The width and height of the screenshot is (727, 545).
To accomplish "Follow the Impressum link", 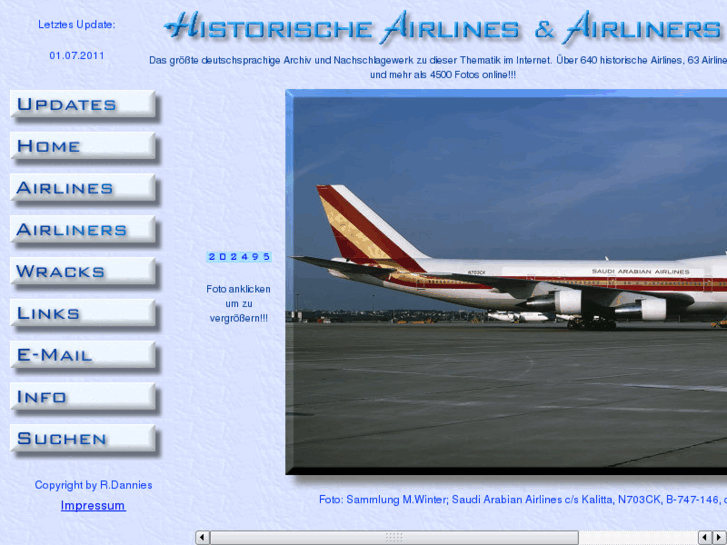I will pyautogui.click(x=93, y=506).
